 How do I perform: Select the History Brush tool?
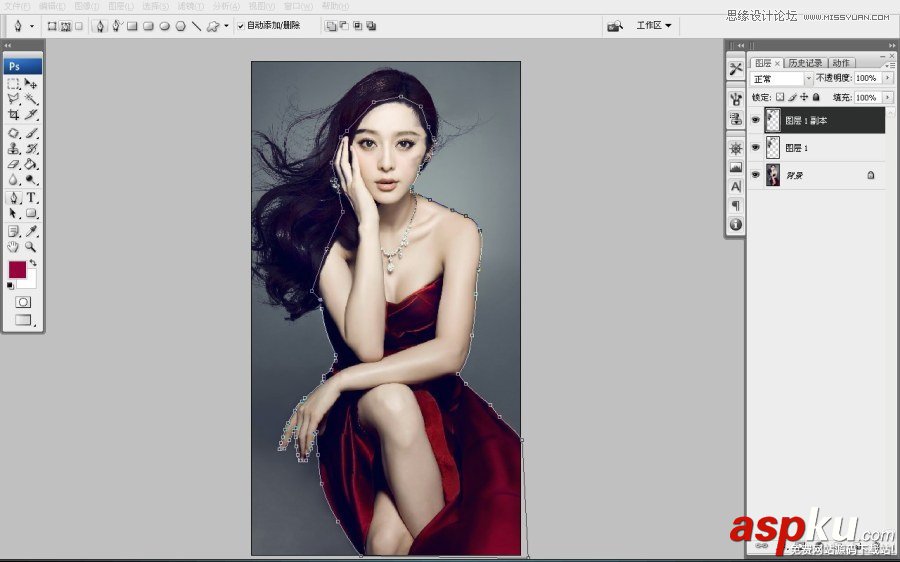31,149
